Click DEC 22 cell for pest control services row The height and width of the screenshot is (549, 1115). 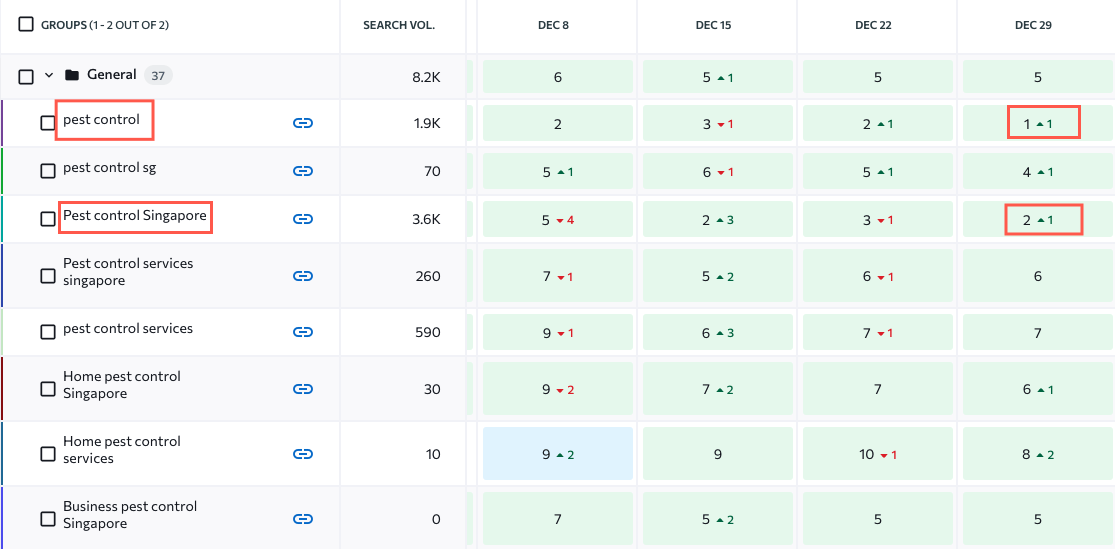[x=877, y=332]
